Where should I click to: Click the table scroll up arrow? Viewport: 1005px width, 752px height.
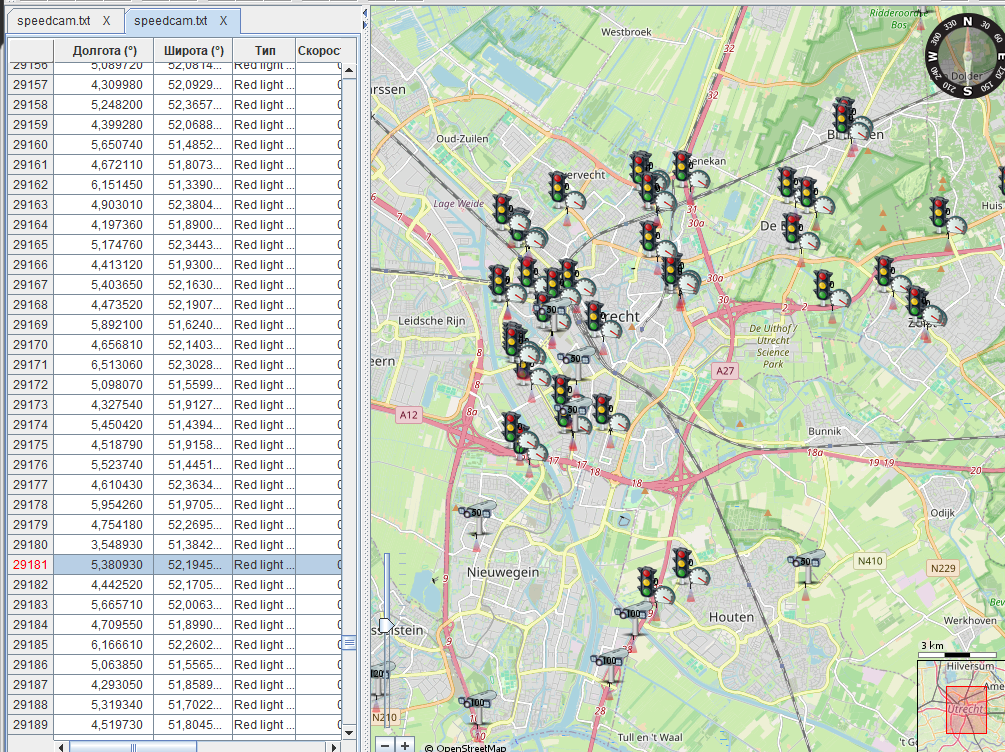[349, 69]
